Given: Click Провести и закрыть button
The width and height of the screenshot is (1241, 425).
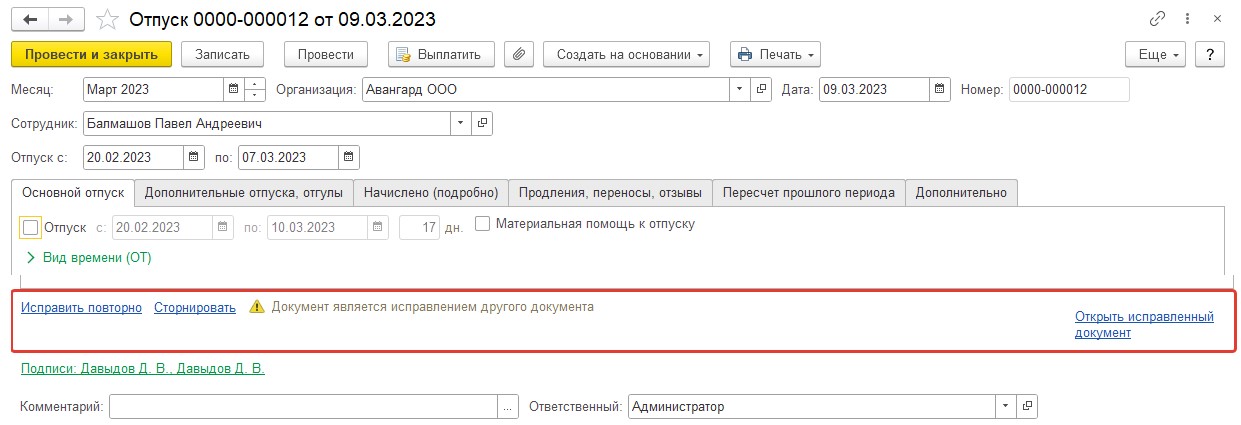Looking at the screenshot, I should pyautogui.click(x=92, y=54).
